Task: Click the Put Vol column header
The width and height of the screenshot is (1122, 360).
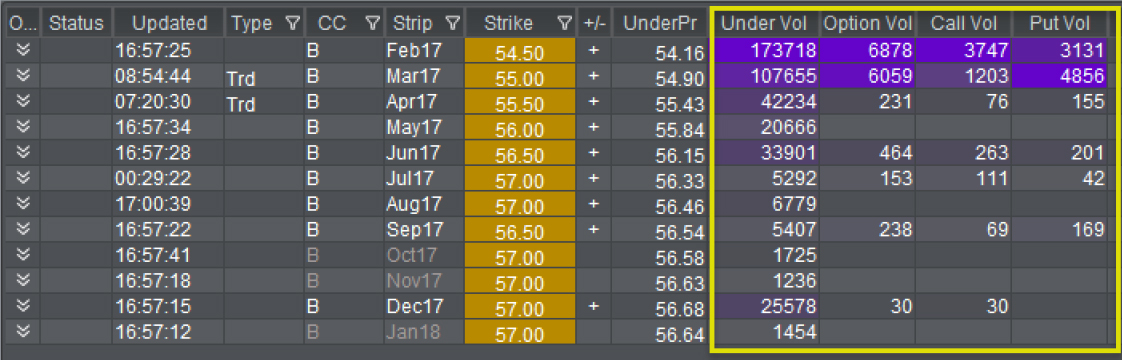Action: click(1060, 24)
